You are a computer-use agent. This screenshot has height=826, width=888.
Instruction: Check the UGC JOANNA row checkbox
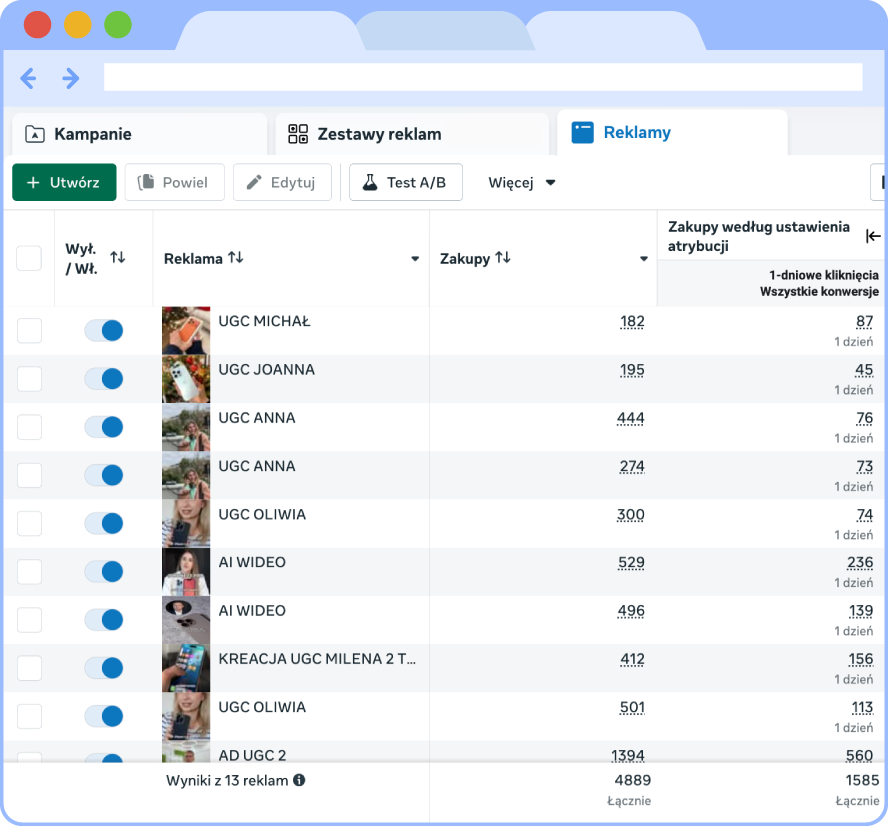30,379
